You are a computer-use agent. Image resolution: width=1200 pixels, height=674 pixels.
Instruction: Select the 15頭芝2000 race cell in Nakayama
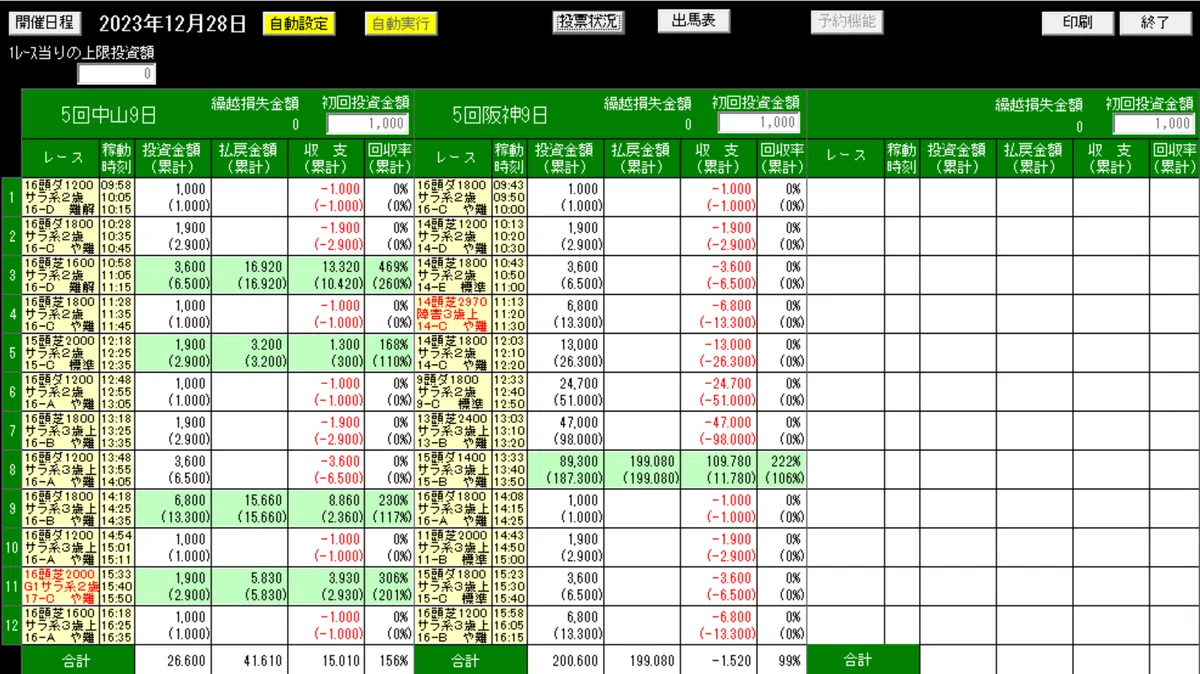[60, 352]
